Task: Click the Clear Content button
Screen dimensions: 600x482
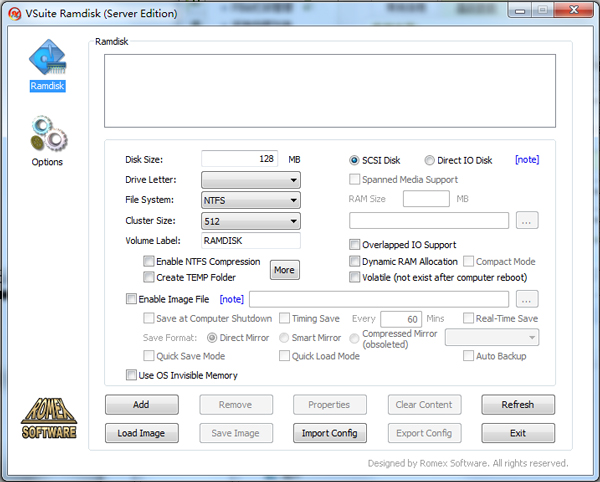Action: [x=424, y=405]
